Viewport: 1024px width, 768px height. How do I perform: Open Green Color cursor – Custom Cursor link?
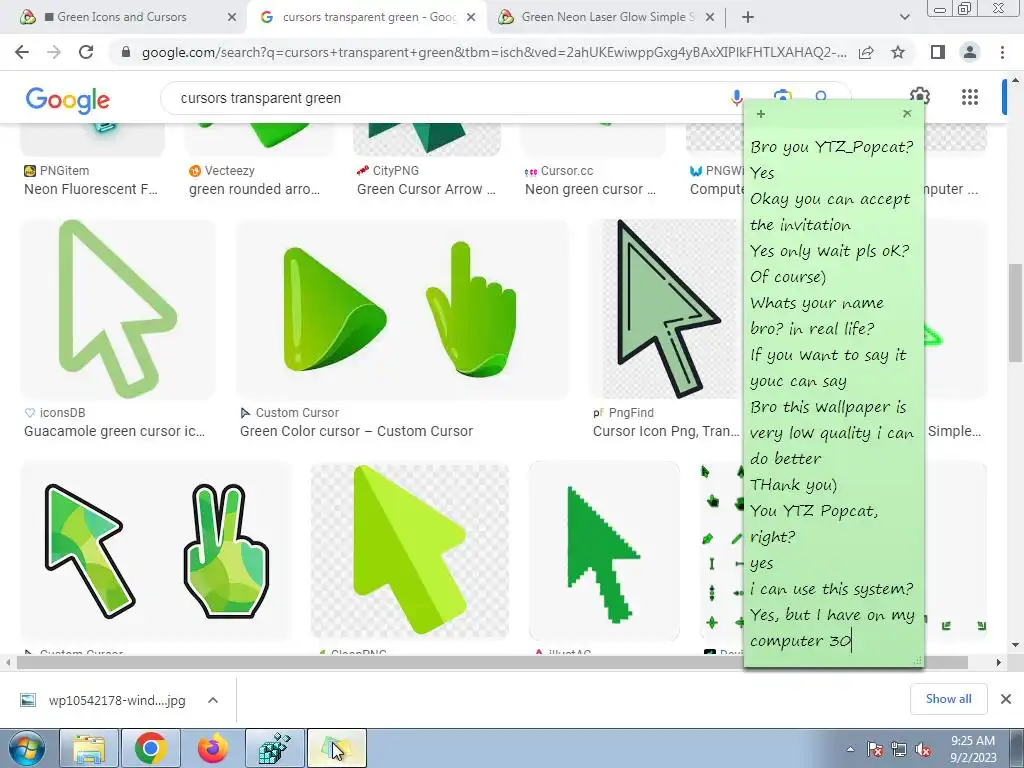357,431
